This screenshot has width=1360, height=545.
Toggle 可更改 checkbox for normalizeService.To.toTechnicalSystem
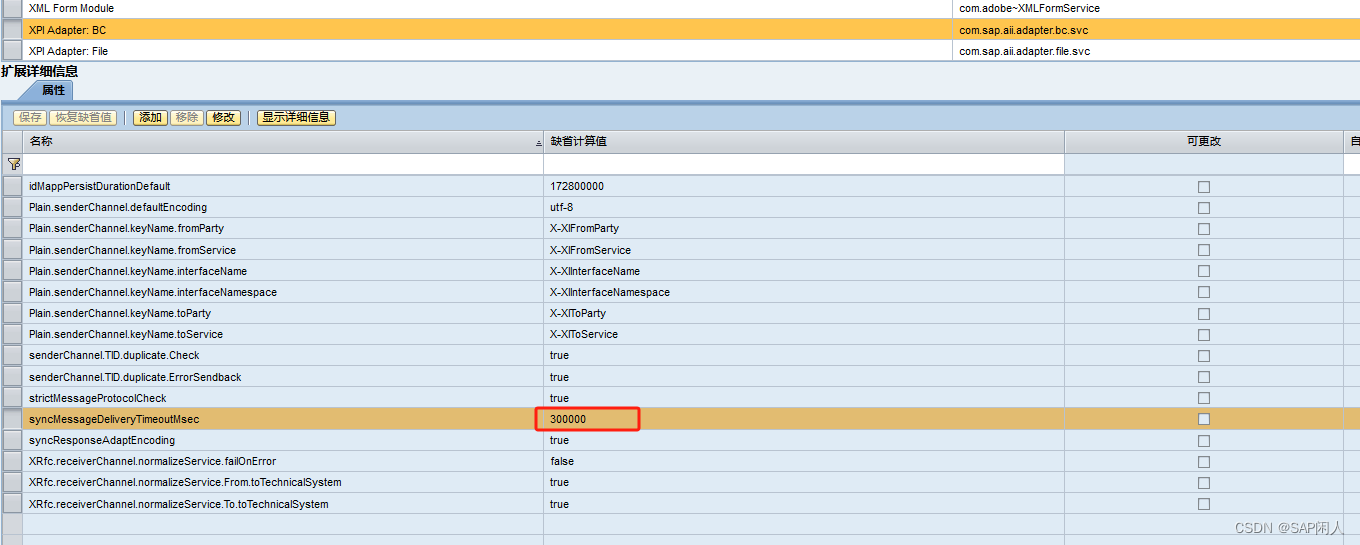pyautogui.click(x=1204, y=504)
